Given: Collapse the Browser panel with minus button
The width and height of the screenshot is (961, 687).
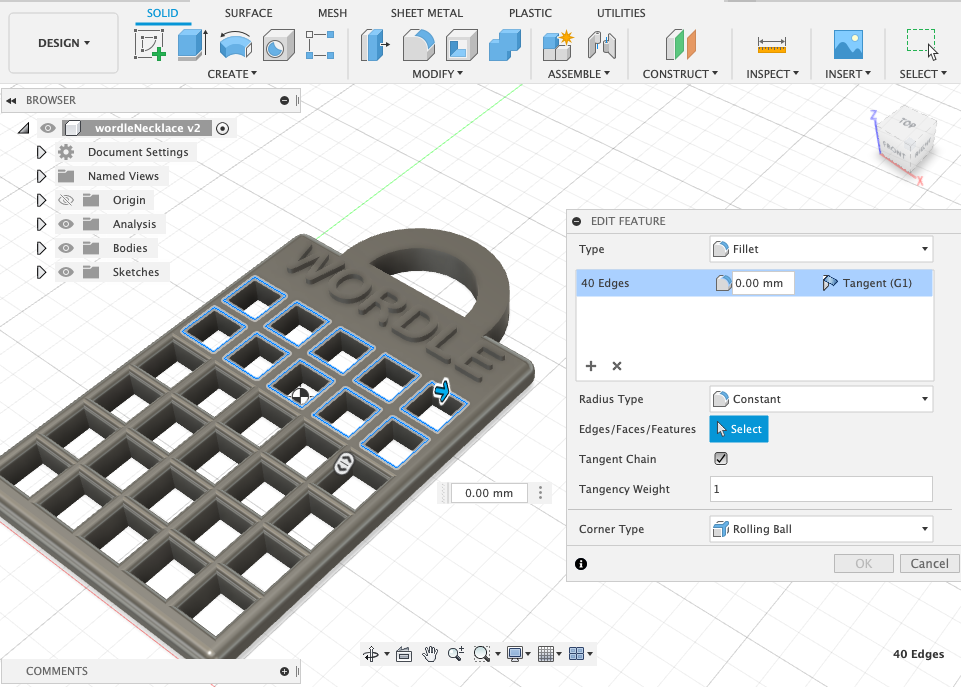Looking at the screenshot, I should (284, 100).
